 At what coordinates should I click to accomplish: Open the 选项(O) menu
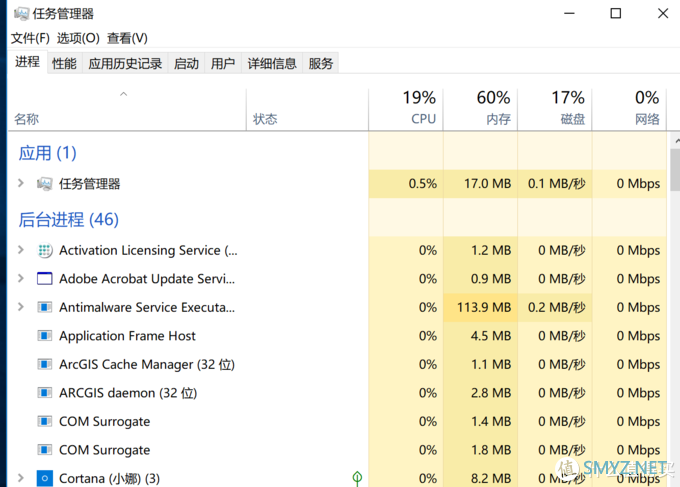pos(78,38)
